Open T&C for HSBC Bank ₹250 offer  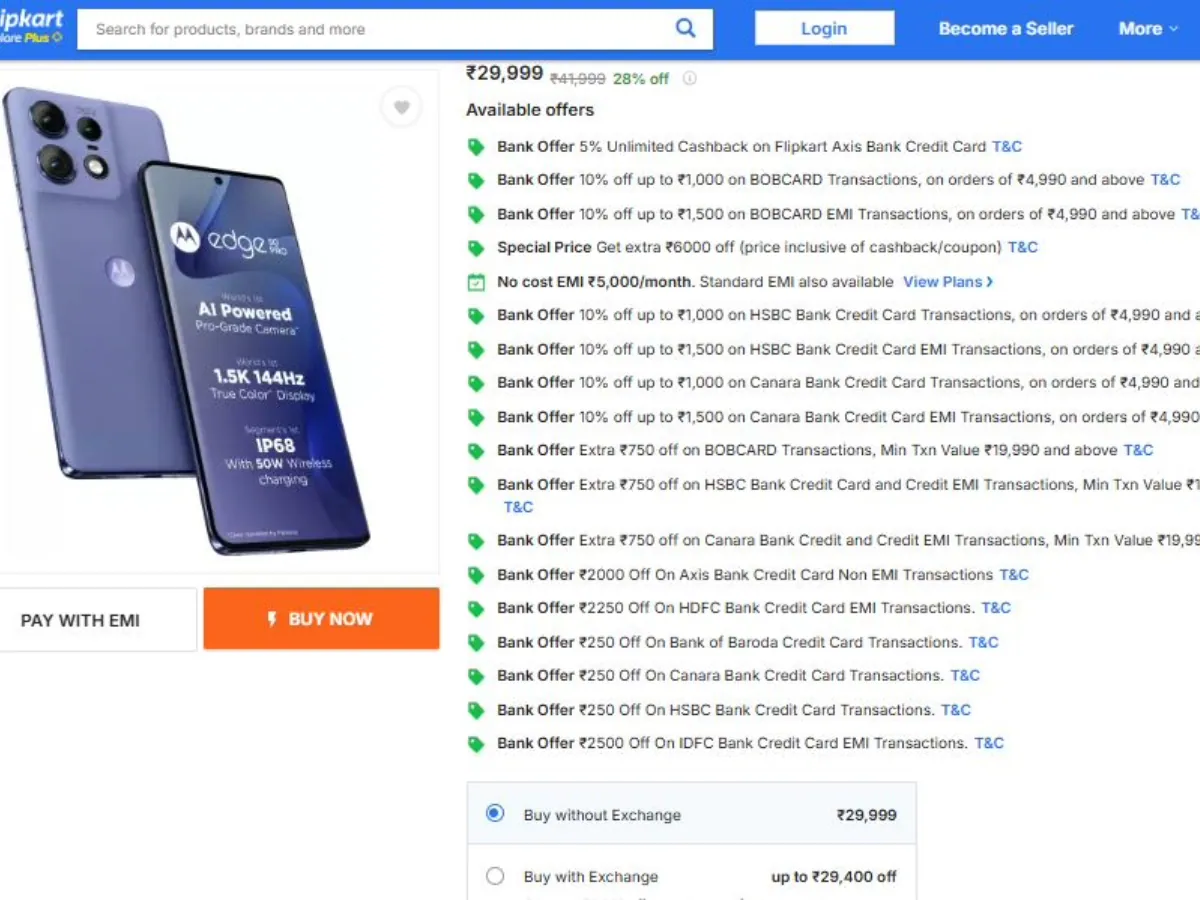coord(956,710)
